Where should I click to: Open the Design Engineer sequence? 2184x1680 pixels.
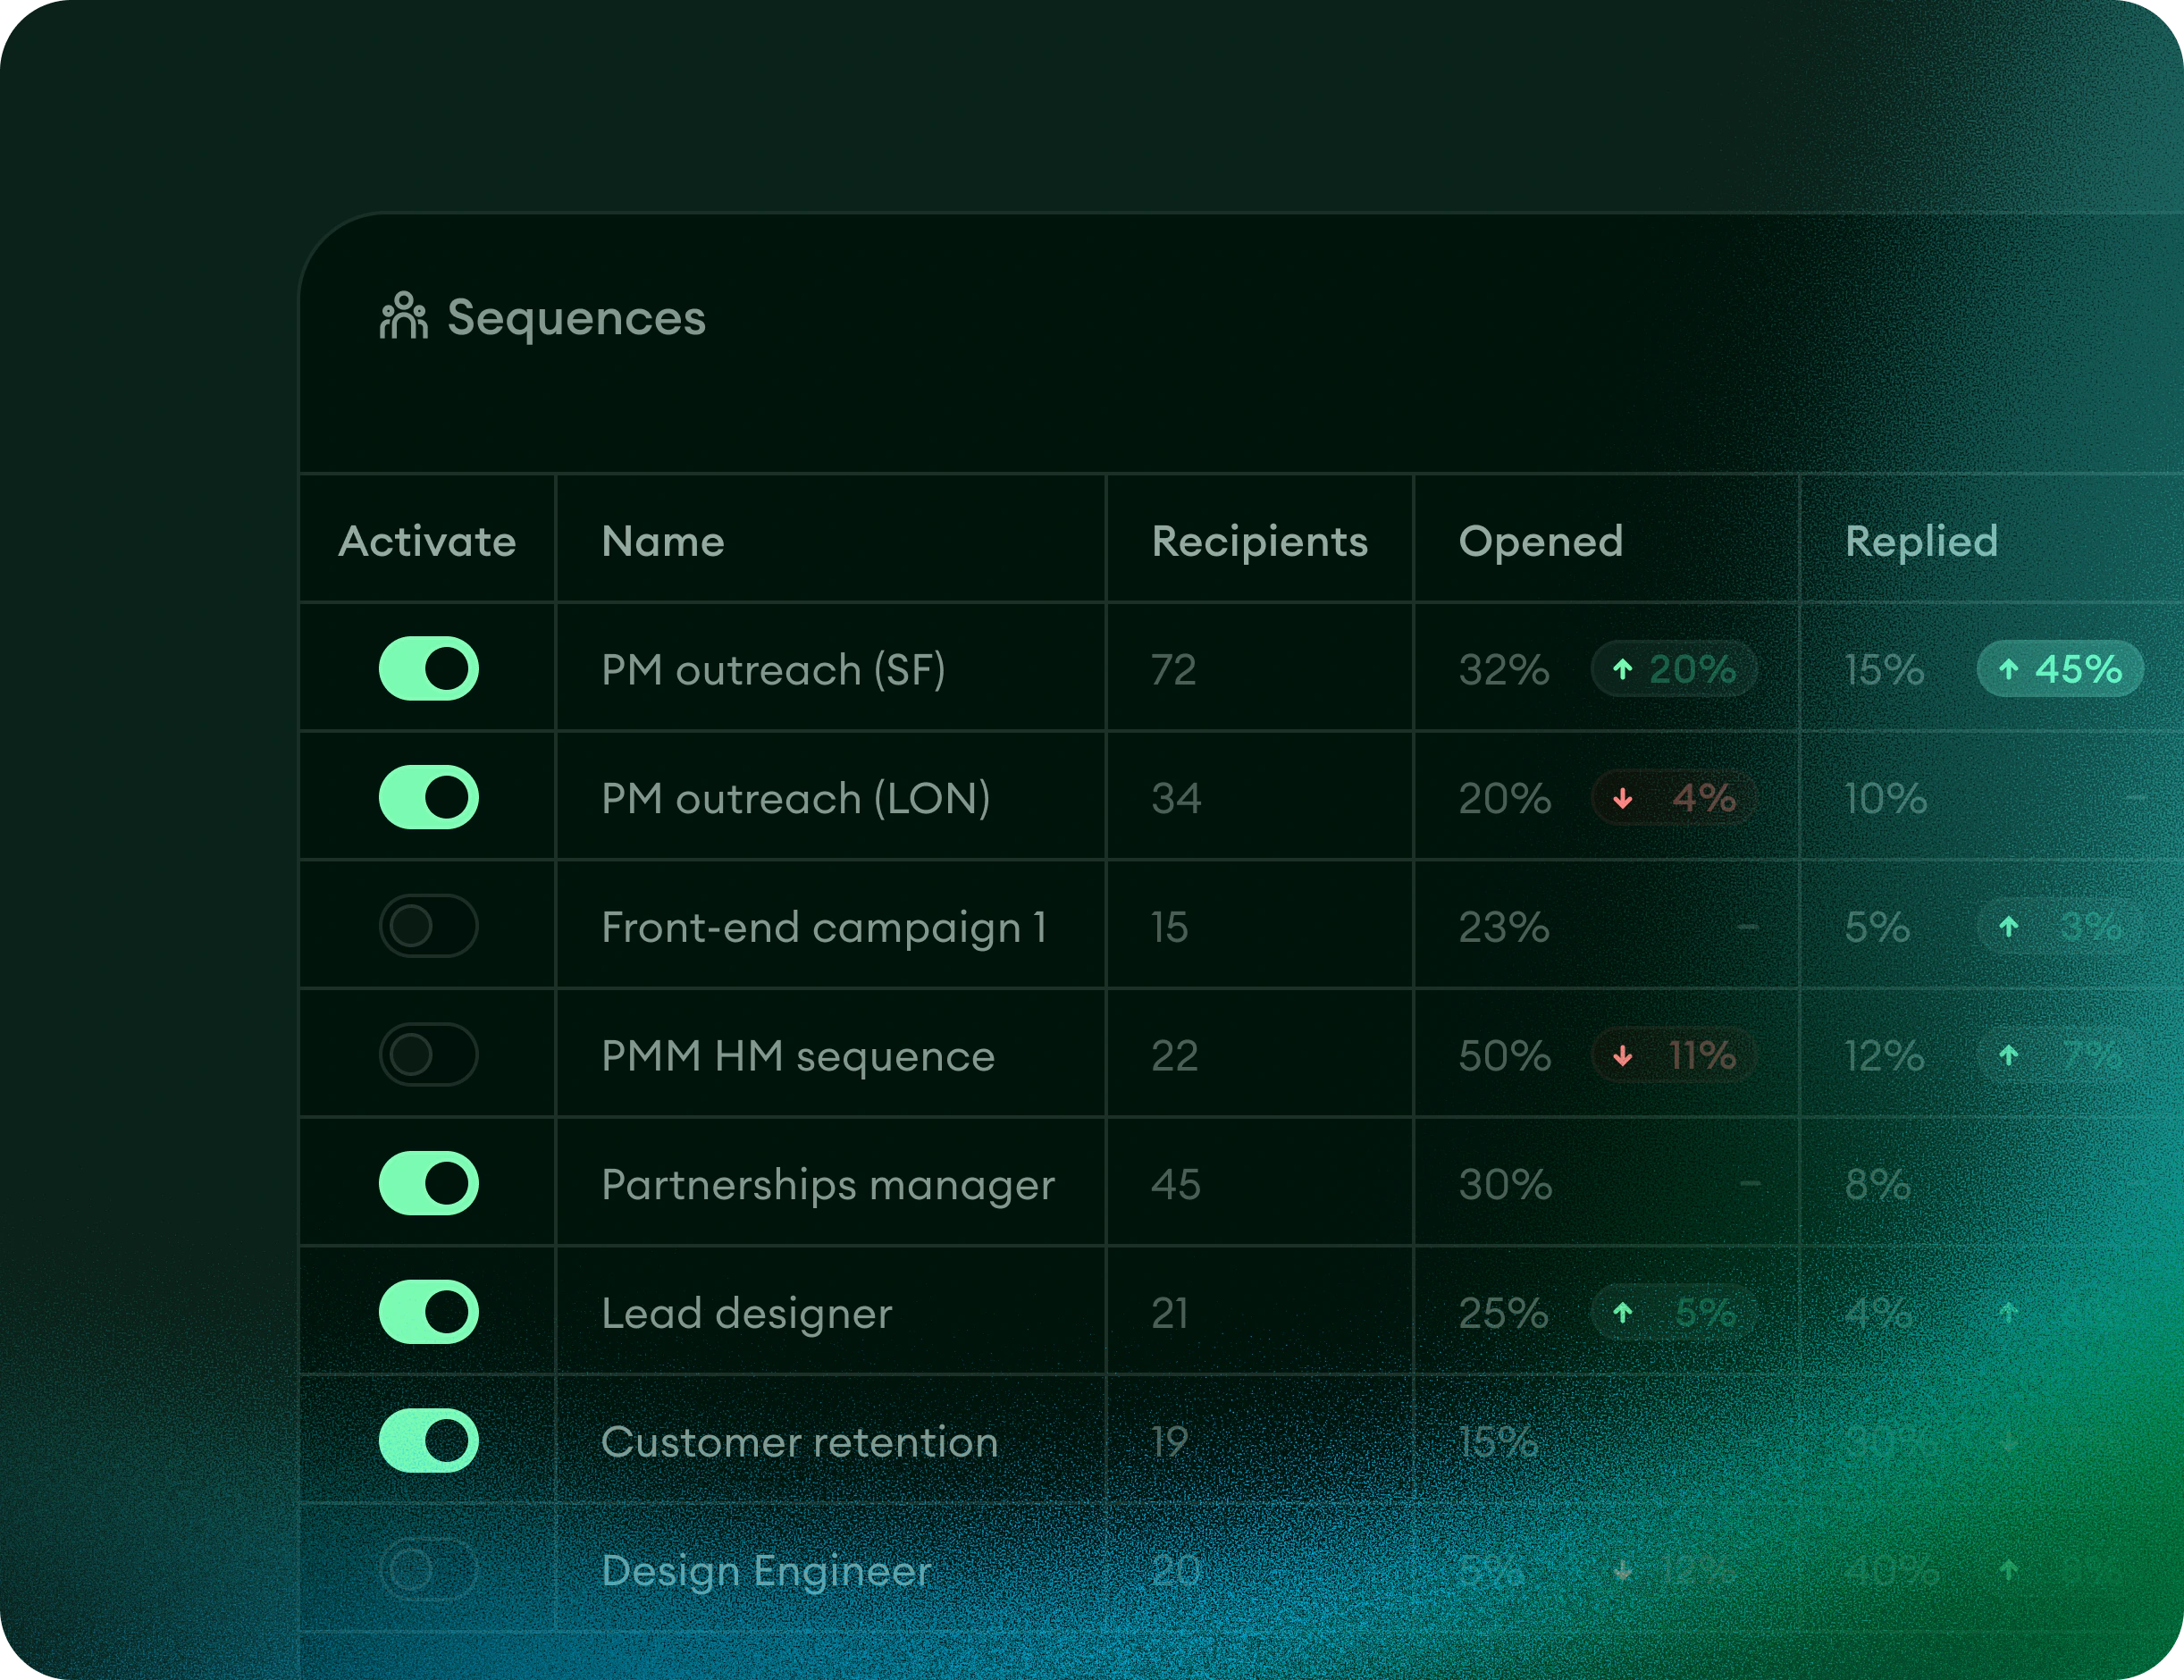tap(766, 1571)
